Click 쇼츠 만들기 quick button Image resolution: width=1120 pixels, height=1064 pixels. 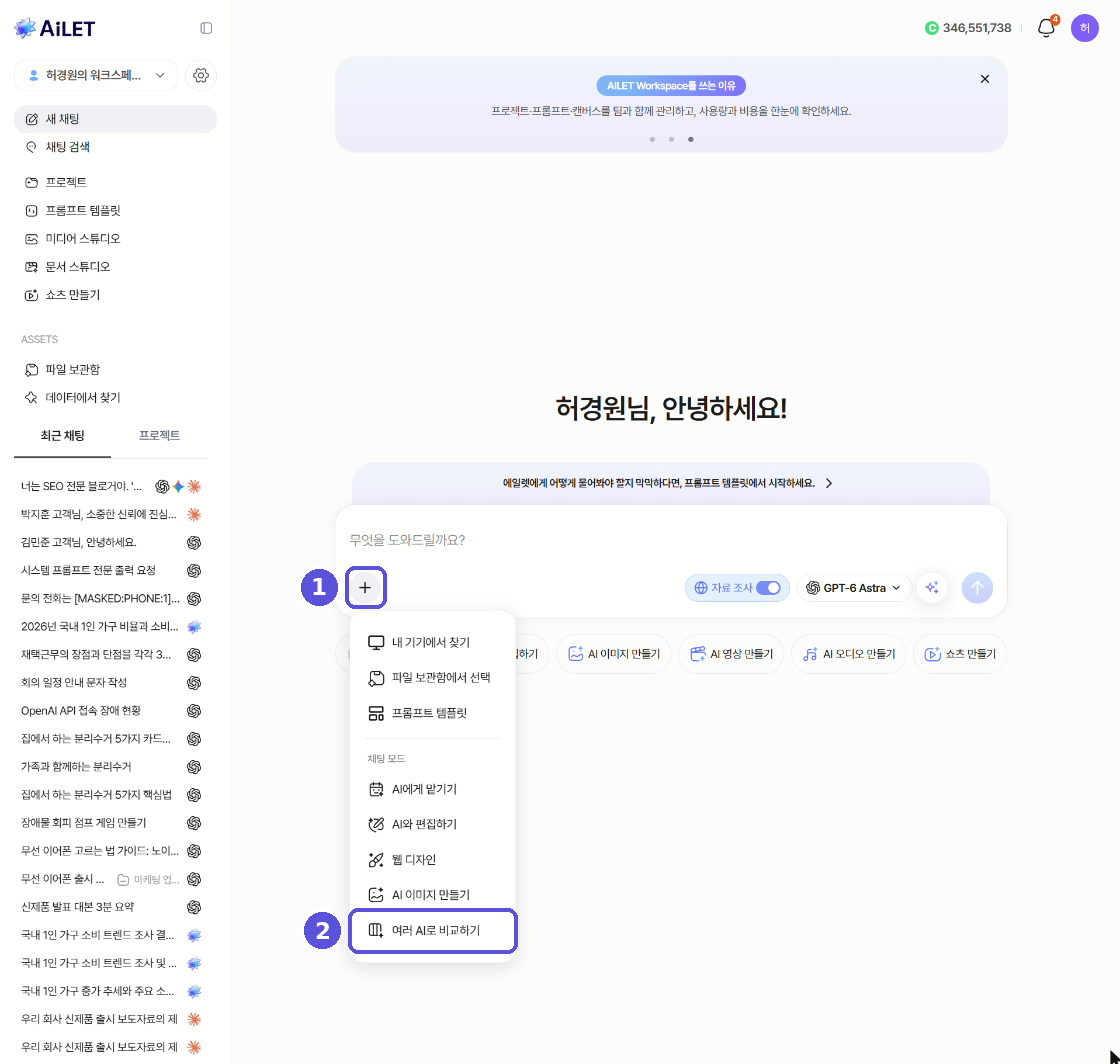coord(960,653)
